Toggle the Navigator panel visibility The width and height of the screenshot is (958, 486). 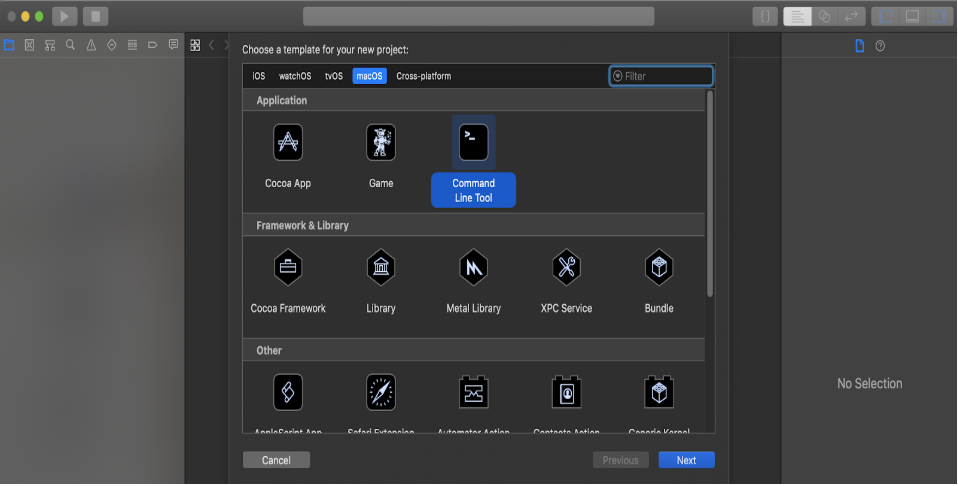point(885,17)
